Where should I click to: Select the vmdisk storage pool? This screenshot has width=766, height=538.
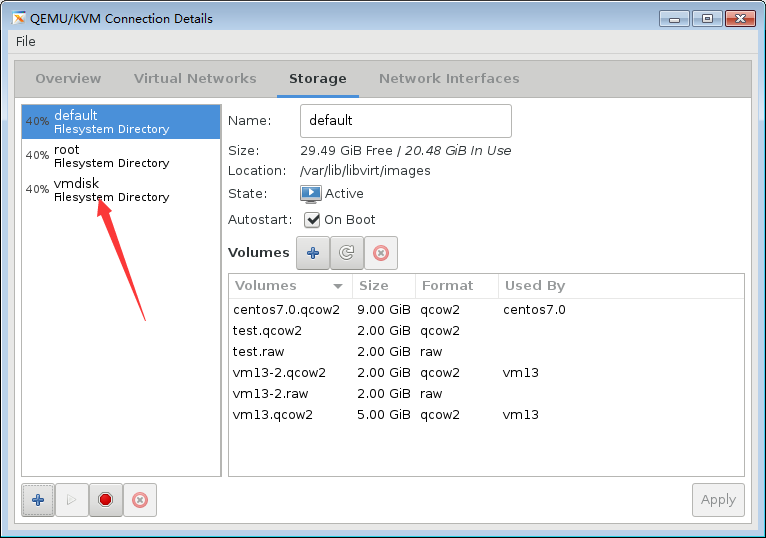coord(121,190)
